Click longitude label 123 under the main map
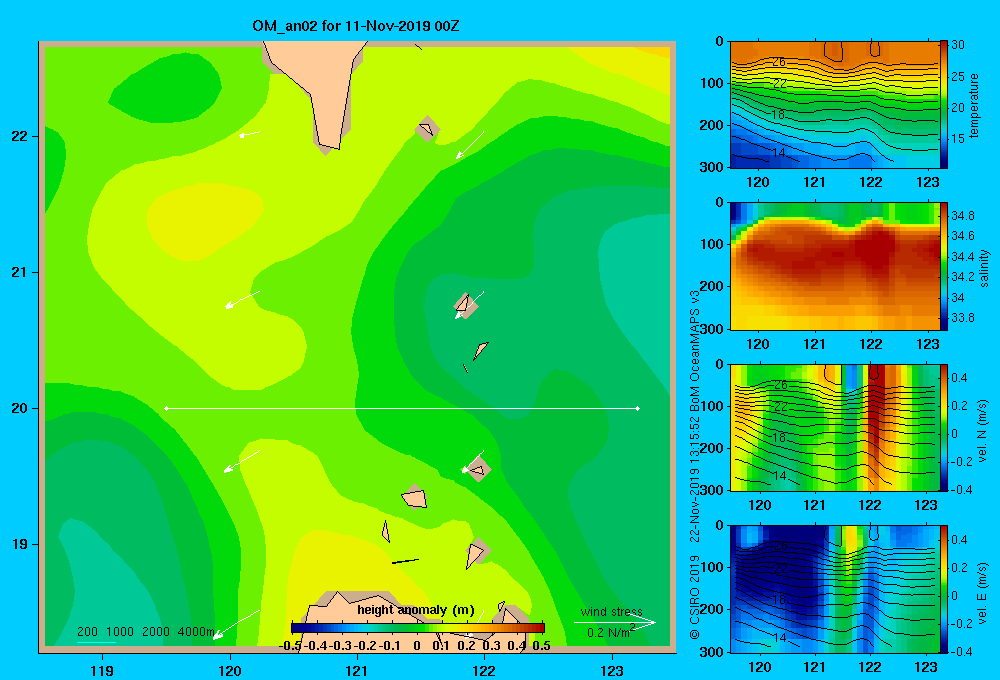The width and height of the screenshot is (1000, 680). [612, 670]
